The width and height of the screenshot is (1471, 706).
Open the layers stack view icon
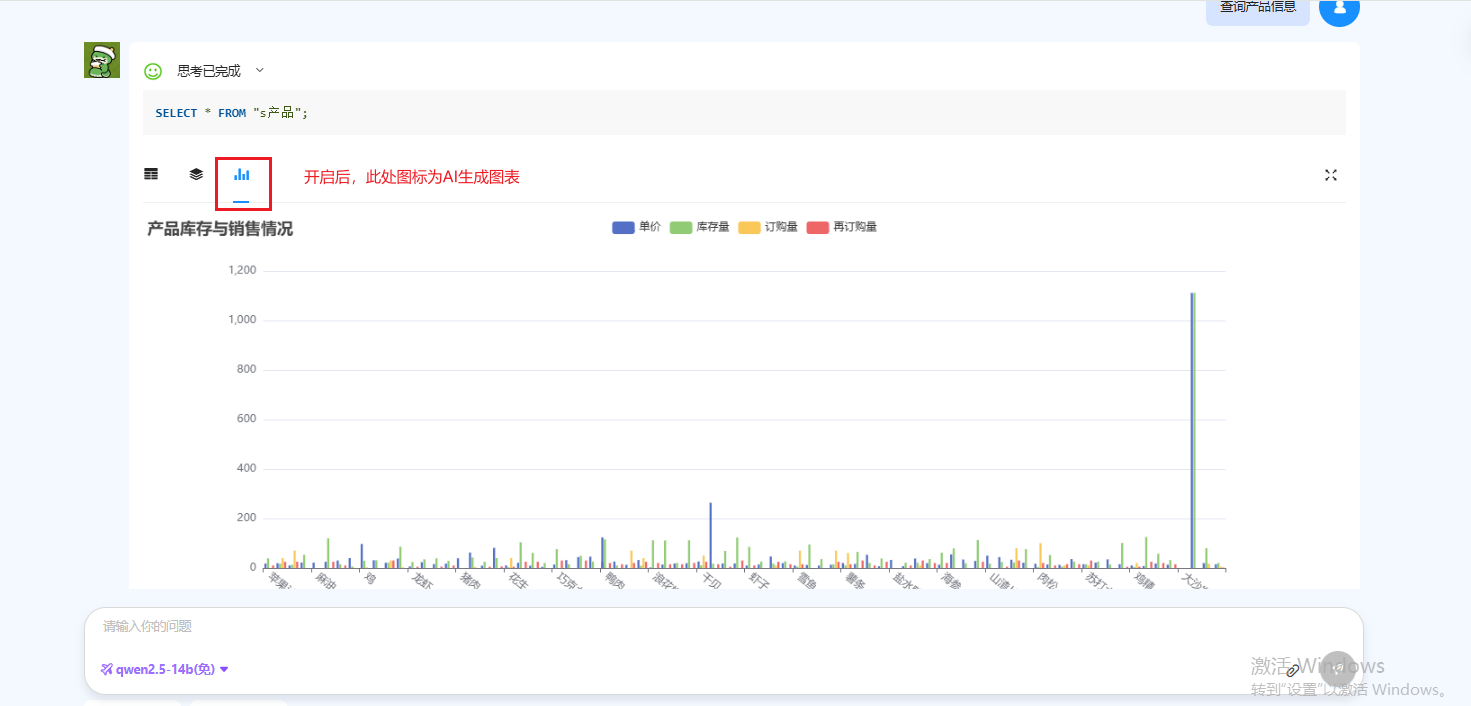click(196, 174)
